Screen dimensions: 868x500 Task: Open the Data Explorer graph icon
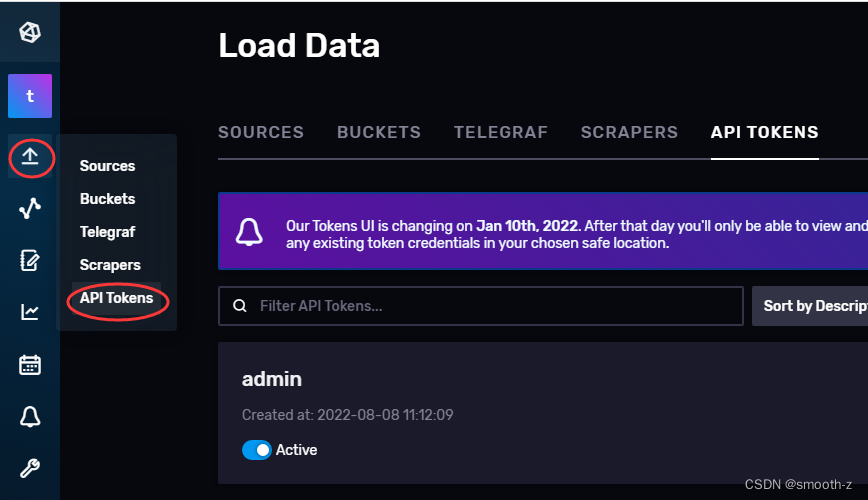[30, 208]
